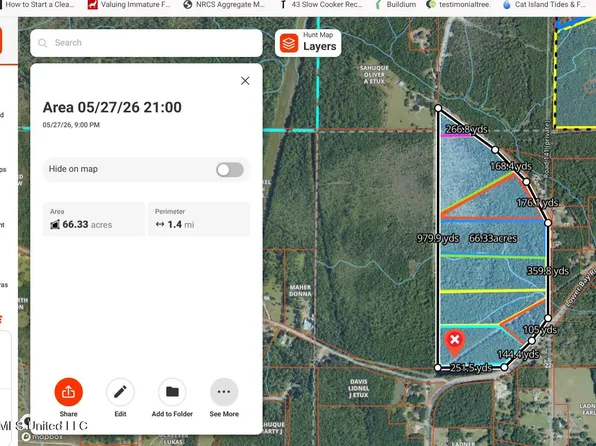The image size is (596, 446).
Task: Focus the Search input field
Action: click(146, 43)
